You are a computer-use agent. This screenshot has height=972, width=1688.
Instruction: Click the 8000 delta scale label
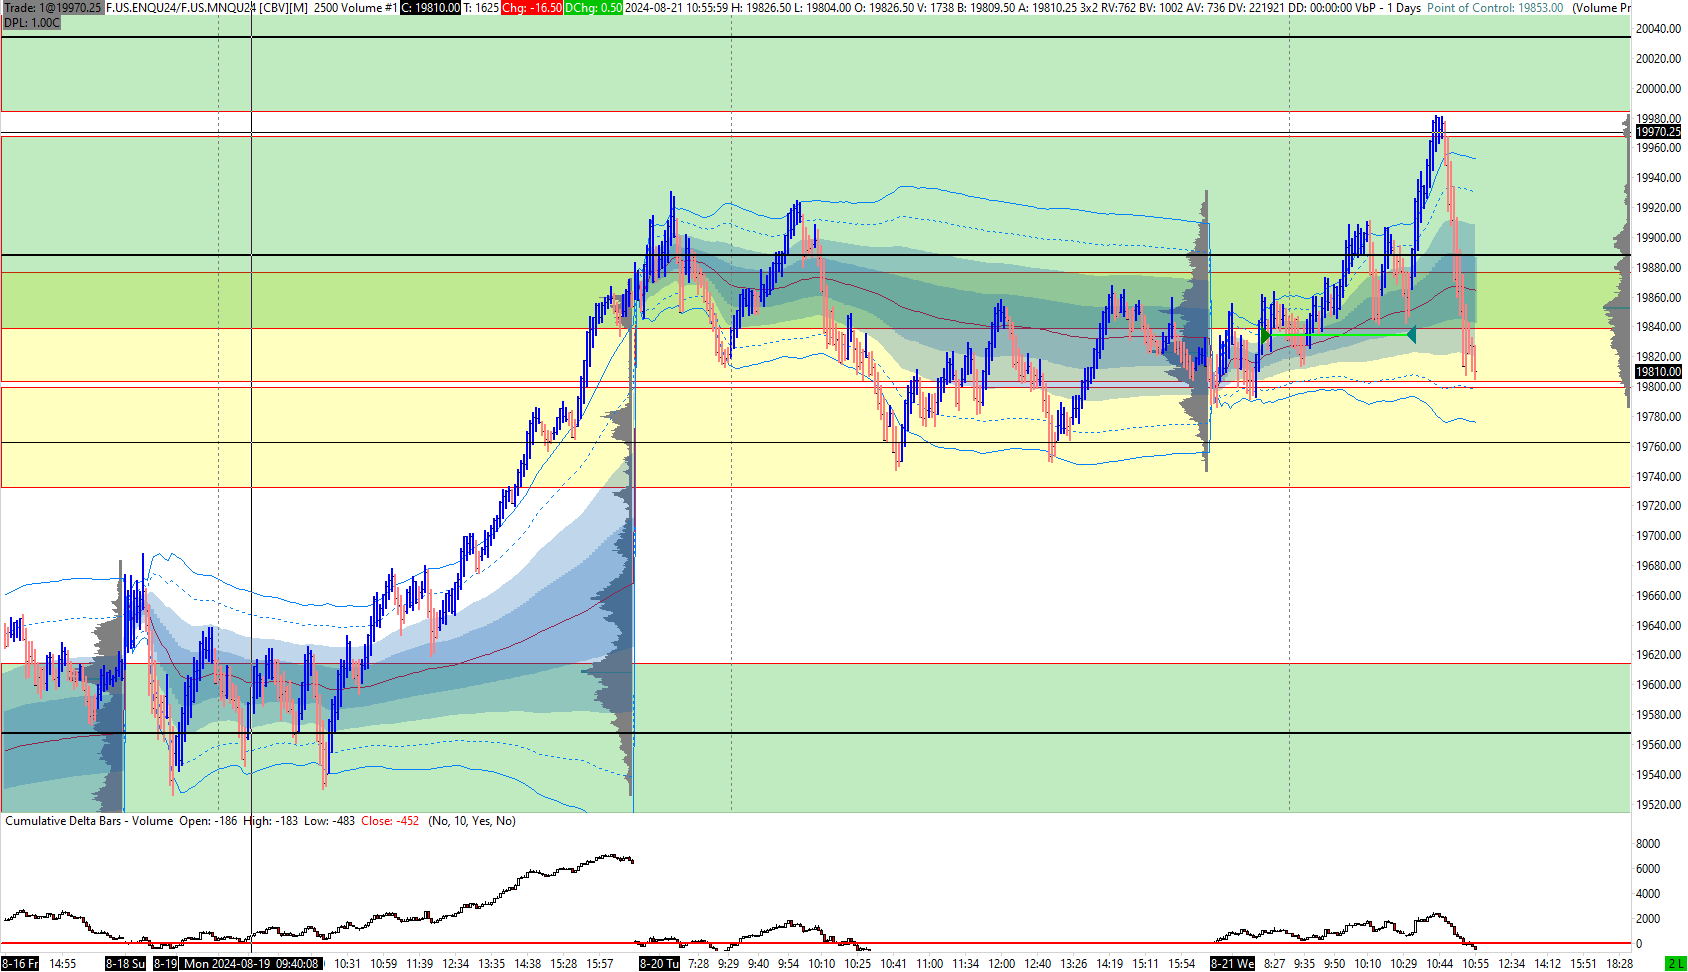(1647, 844)
